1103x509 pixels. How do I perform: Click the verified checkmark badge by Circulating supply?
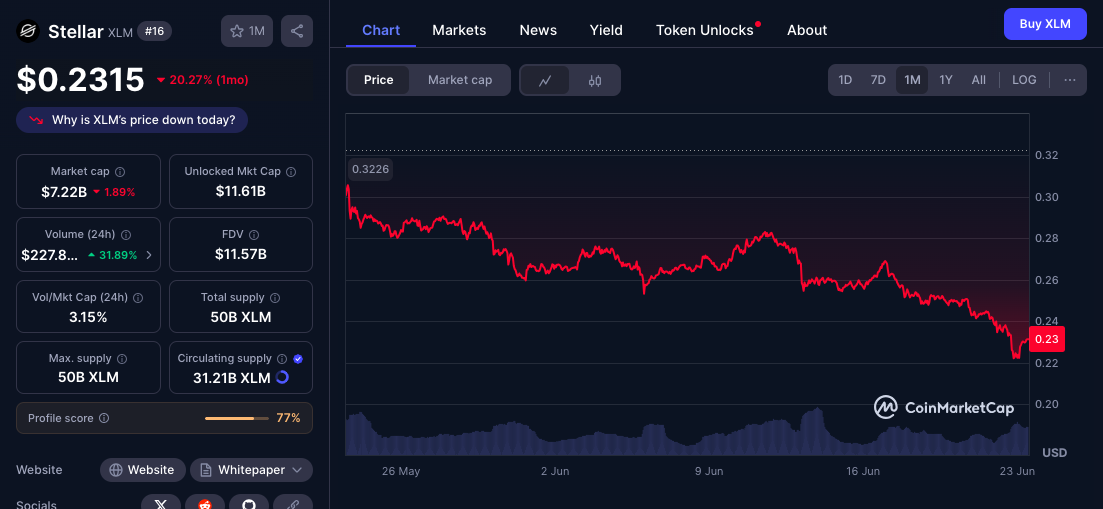298,359
